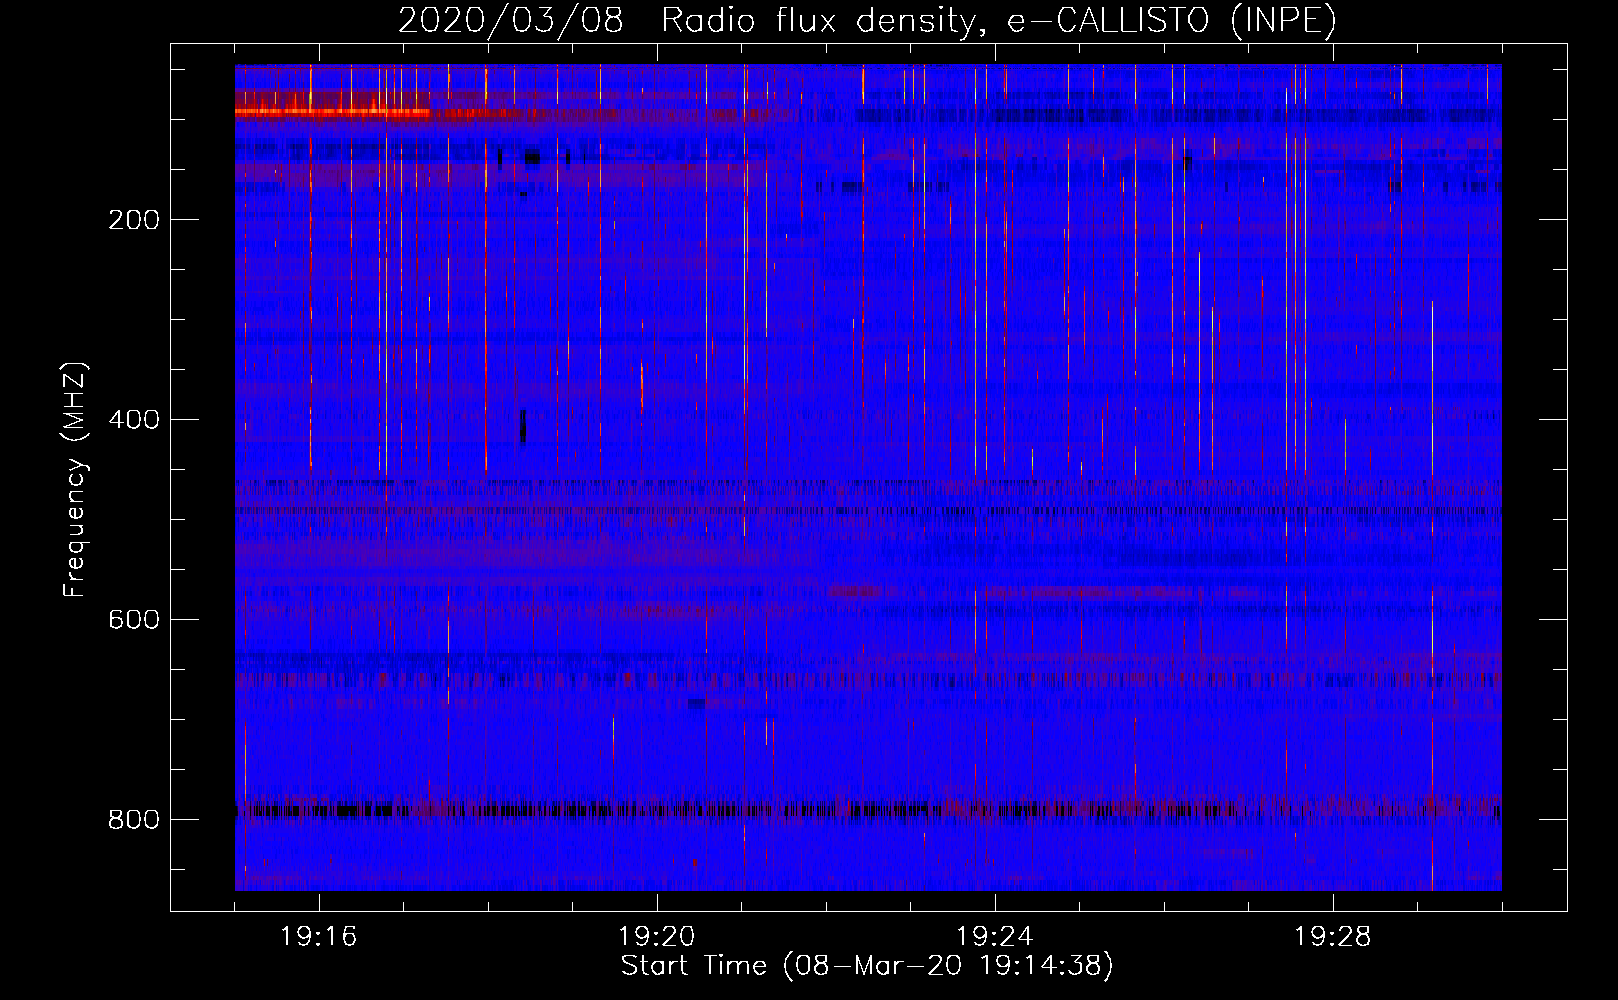This screenshot has height=1000, width=1618.
Task: Click the 19:24 time tick label
Action: point(995,937)
